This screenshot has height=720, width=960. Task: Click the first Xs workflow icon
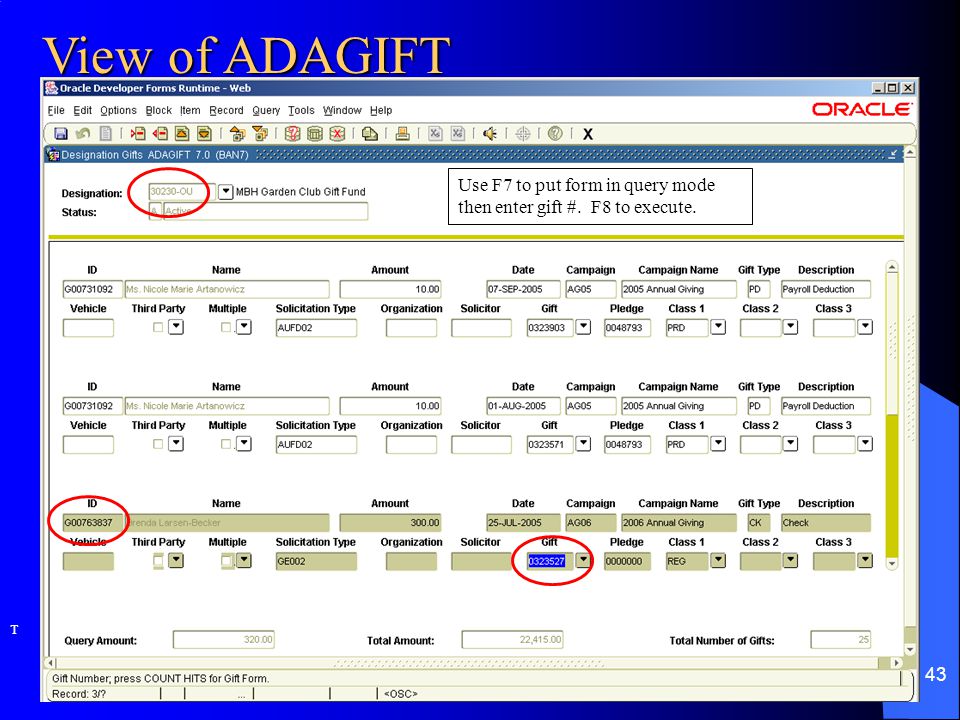pyautogui.click(x=435, y=133)
